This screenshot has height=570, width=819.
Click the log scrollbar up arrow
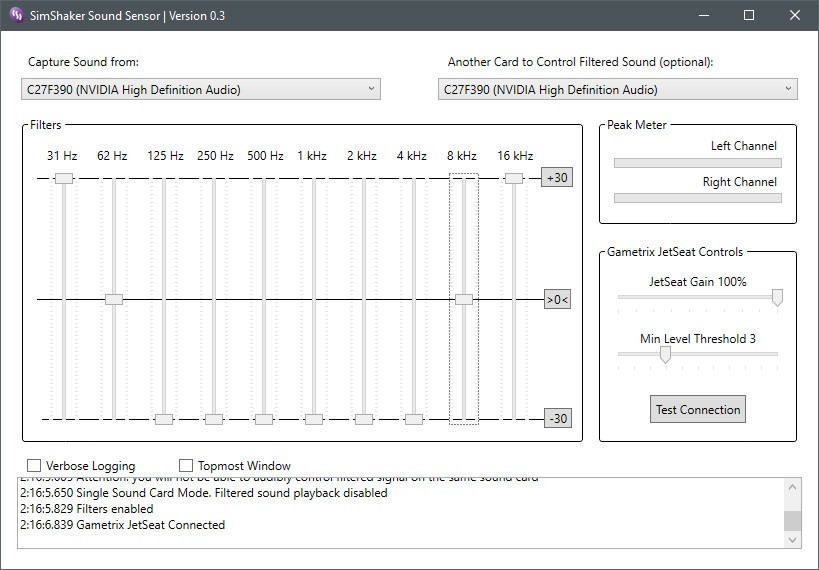pos(792,487)
